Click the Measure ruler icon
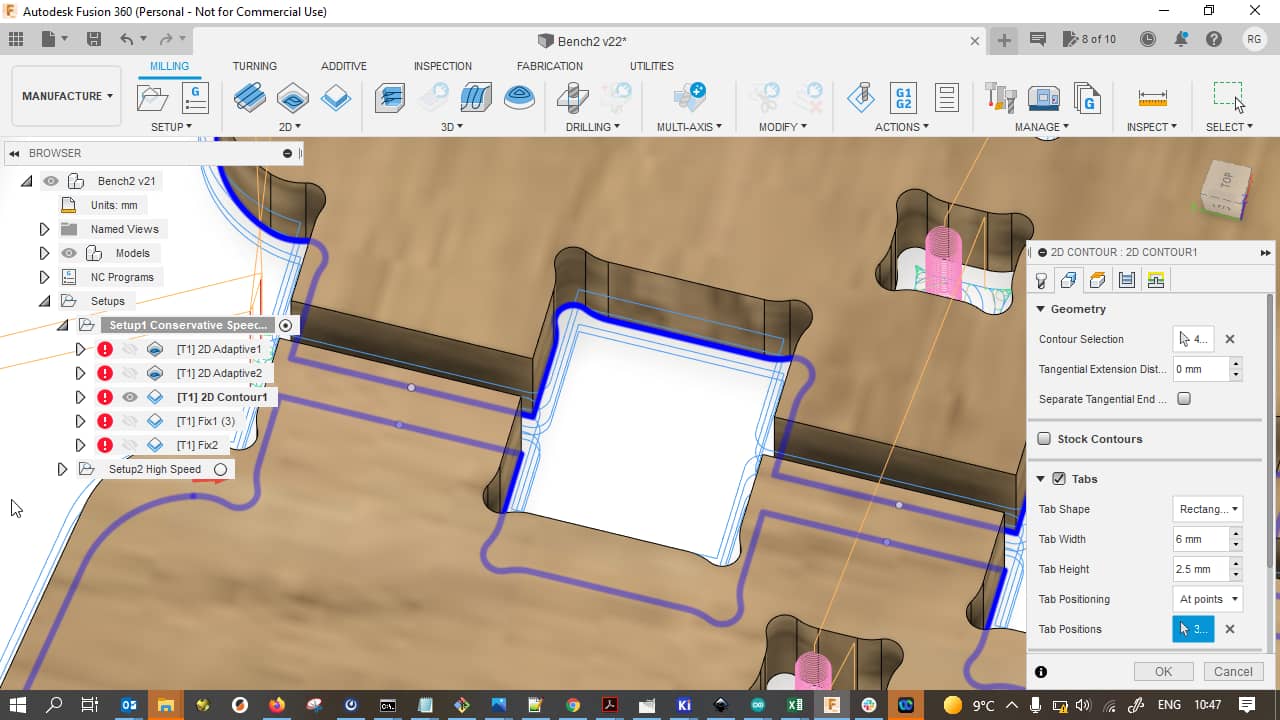 pos(1152,98)
